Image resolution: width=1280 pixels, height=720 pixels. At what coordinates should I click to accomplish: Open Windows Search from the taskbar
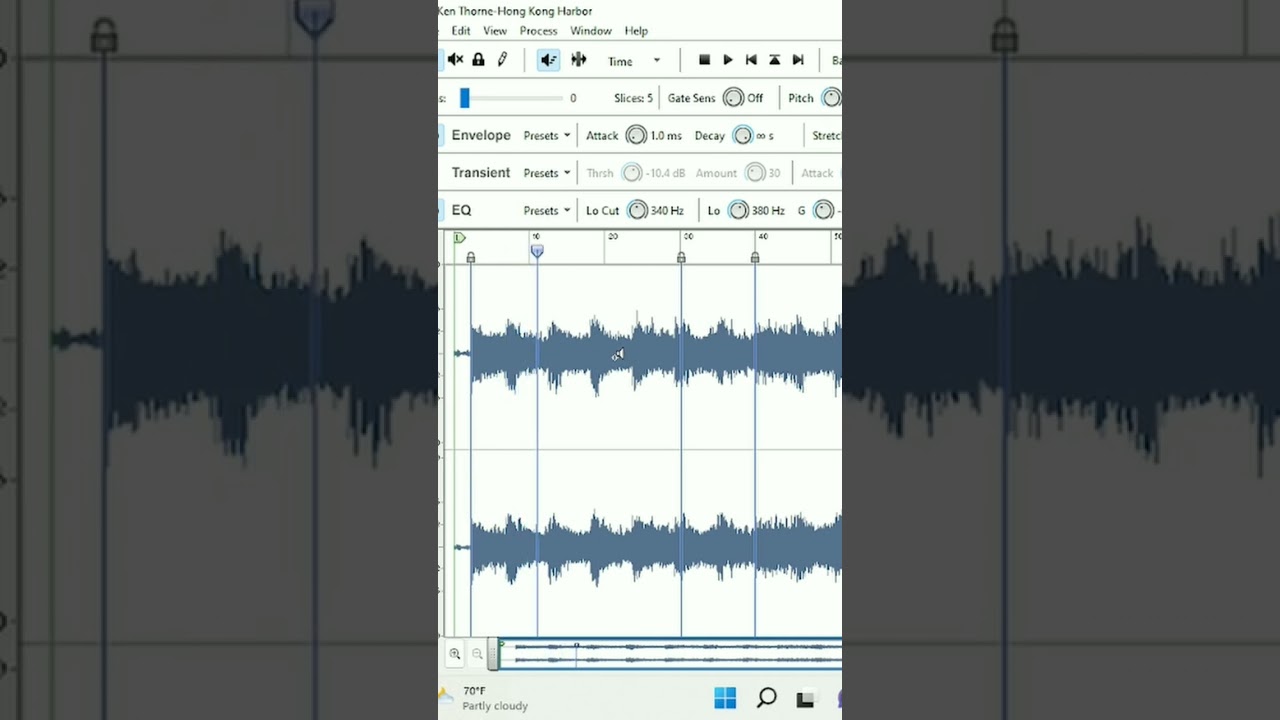(767, 698)
